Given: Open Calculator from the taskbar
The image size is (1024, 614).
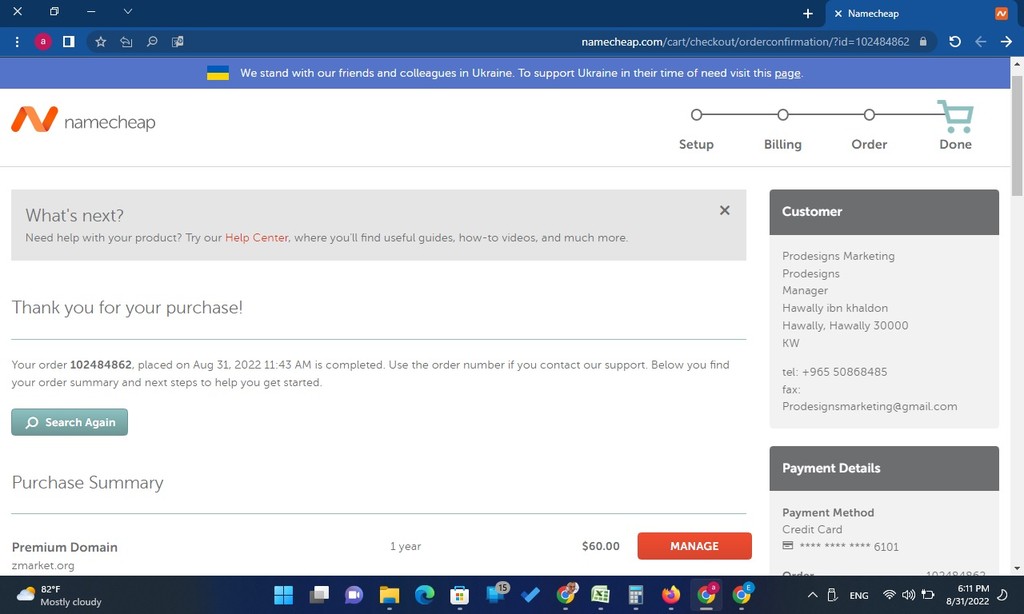Looking at the screenshot, I should (635, 595).
